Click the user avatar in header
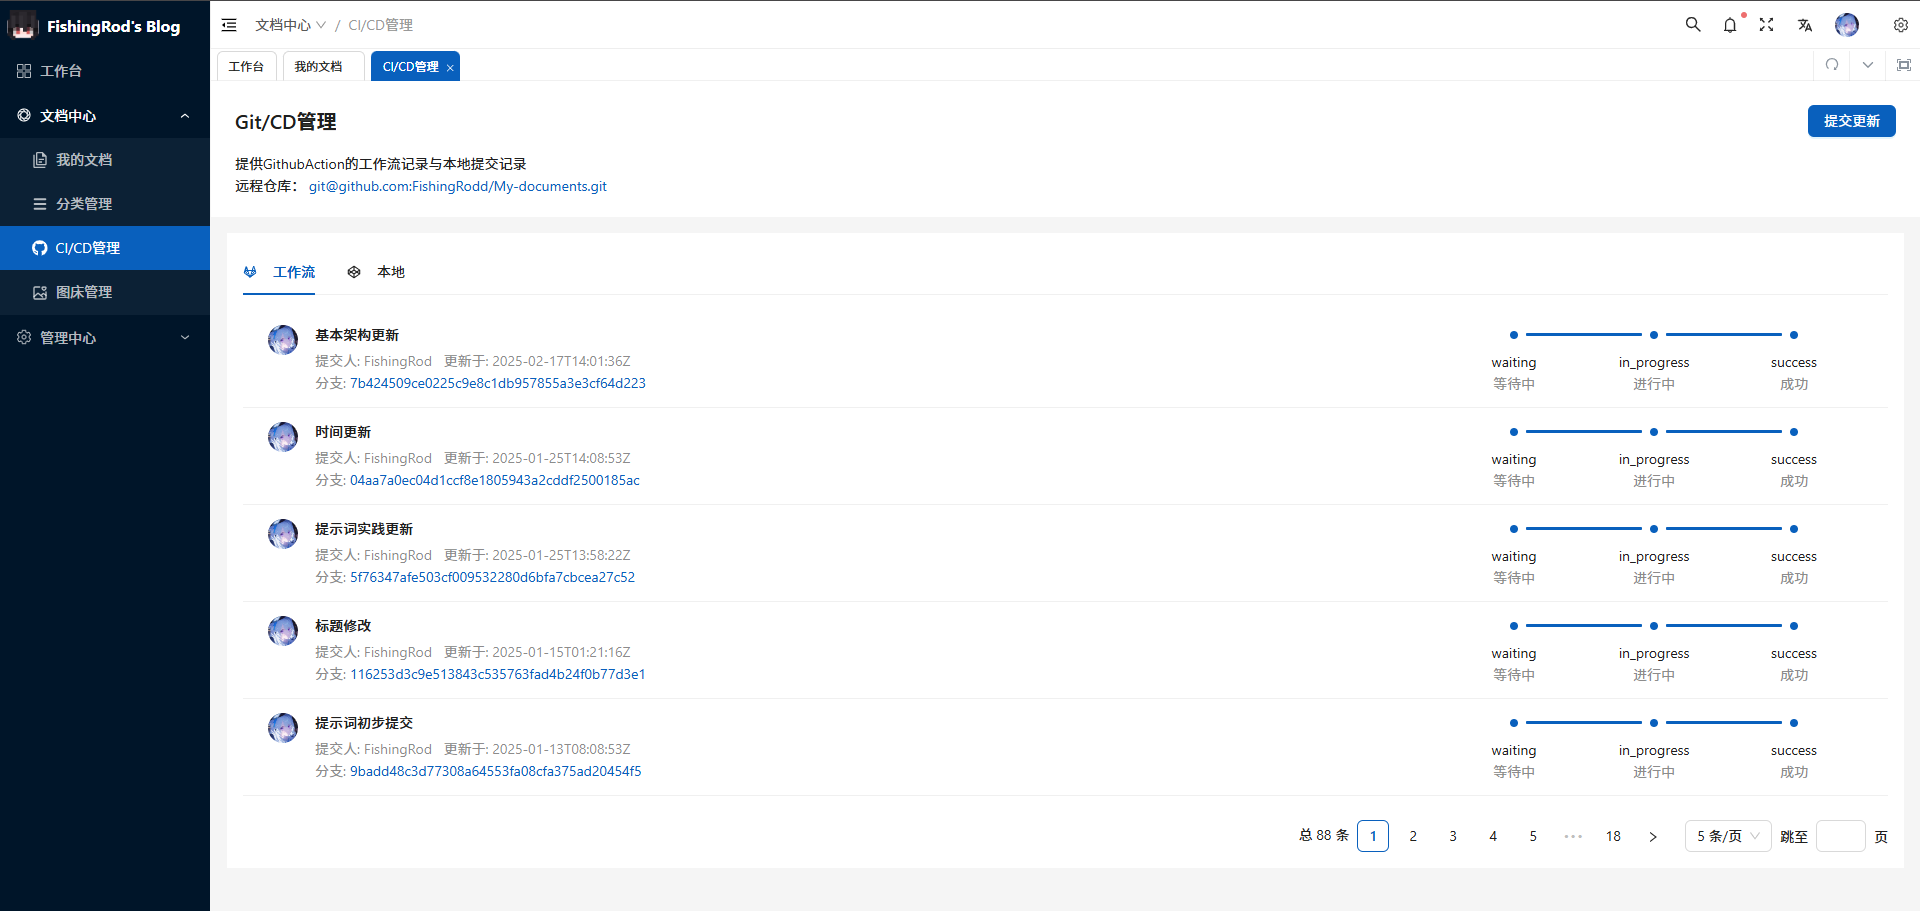1920x911 pixels. tap(1846, 25)
